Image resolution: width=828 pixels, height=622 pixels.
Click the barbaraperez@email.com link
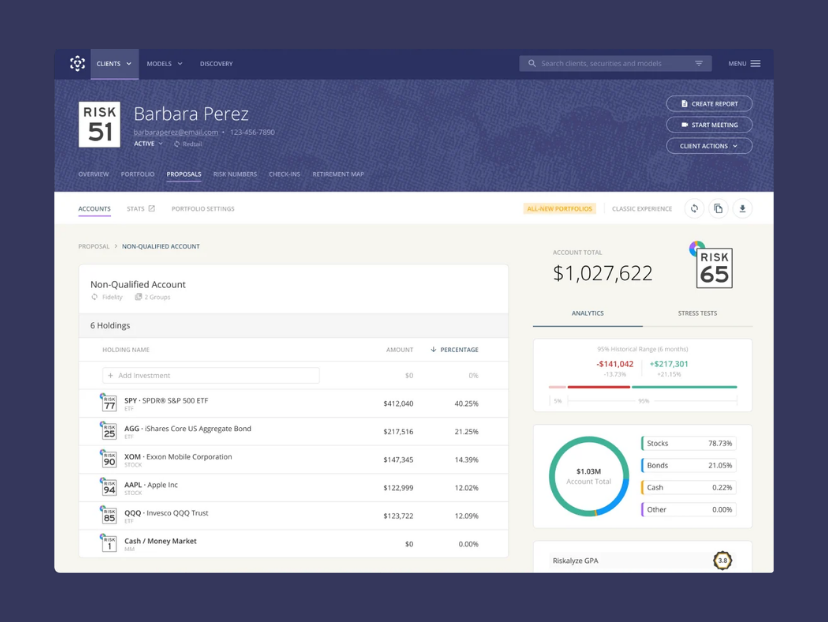176,132
